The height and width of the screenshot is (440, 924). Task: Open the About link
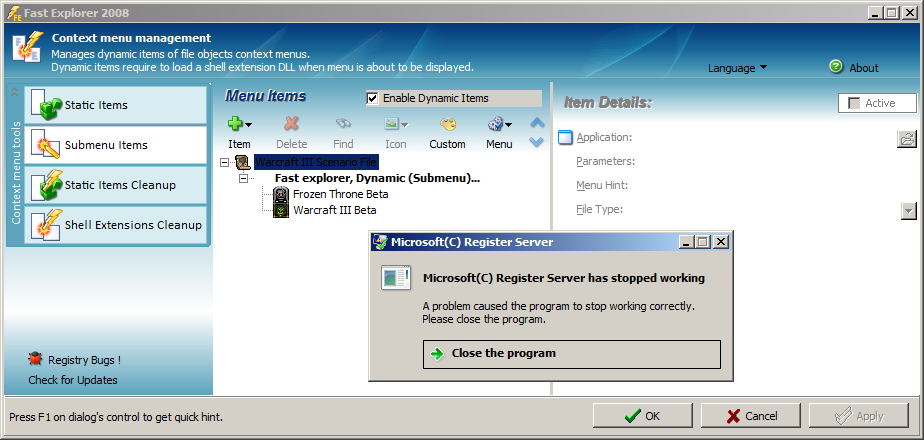click(x=864, y=68)
